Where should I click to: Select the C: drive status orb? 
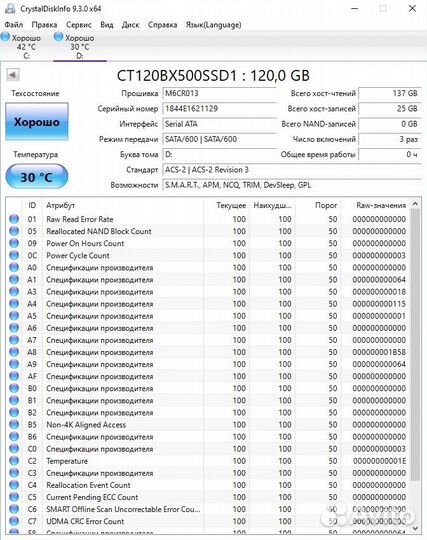coord(5,37)
